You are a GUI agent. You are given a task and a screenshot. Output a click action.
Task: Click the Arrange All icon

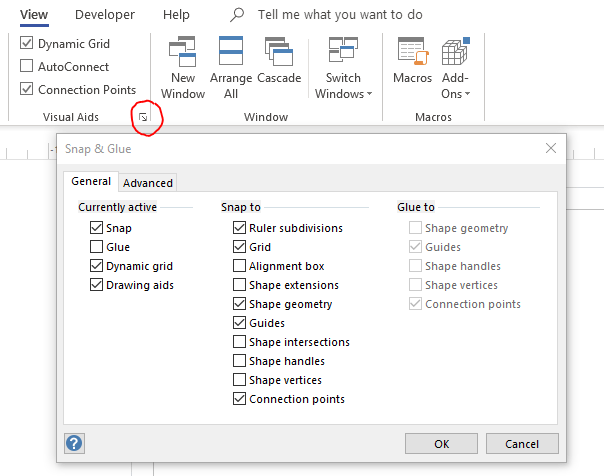pos(231,52)
